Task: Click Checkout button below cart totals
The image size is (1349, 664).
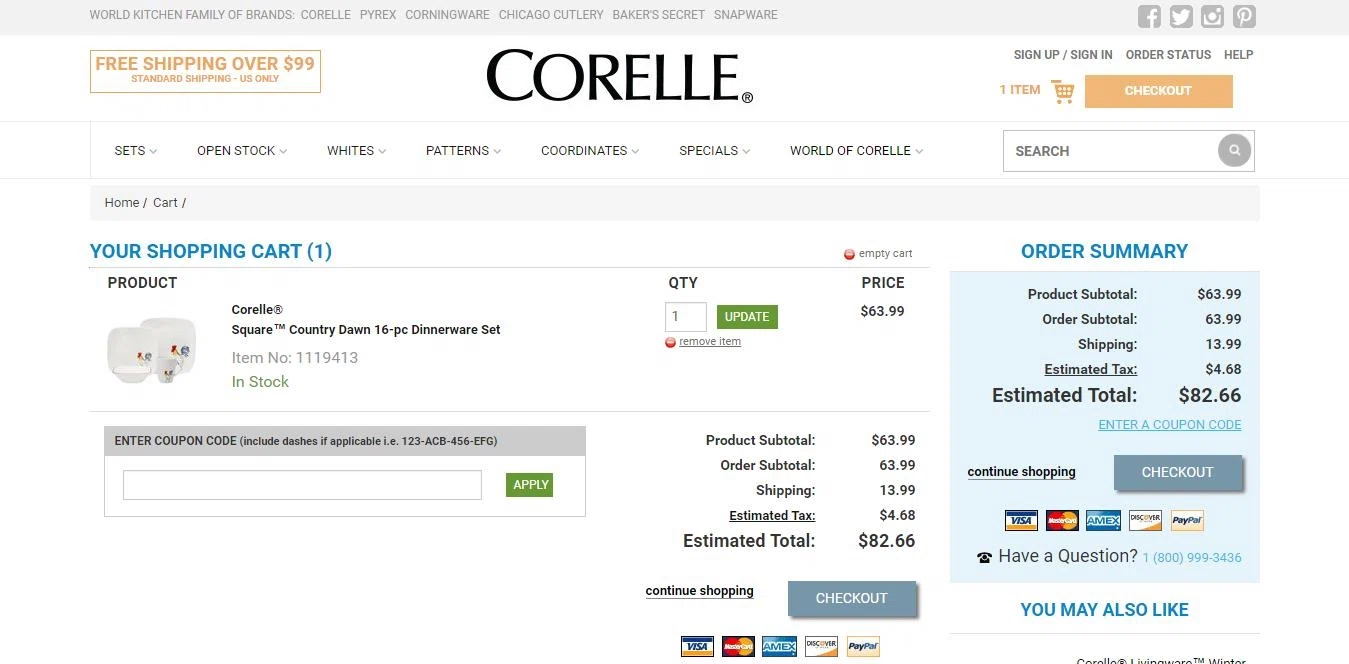Action: click(x=852, y=598)
